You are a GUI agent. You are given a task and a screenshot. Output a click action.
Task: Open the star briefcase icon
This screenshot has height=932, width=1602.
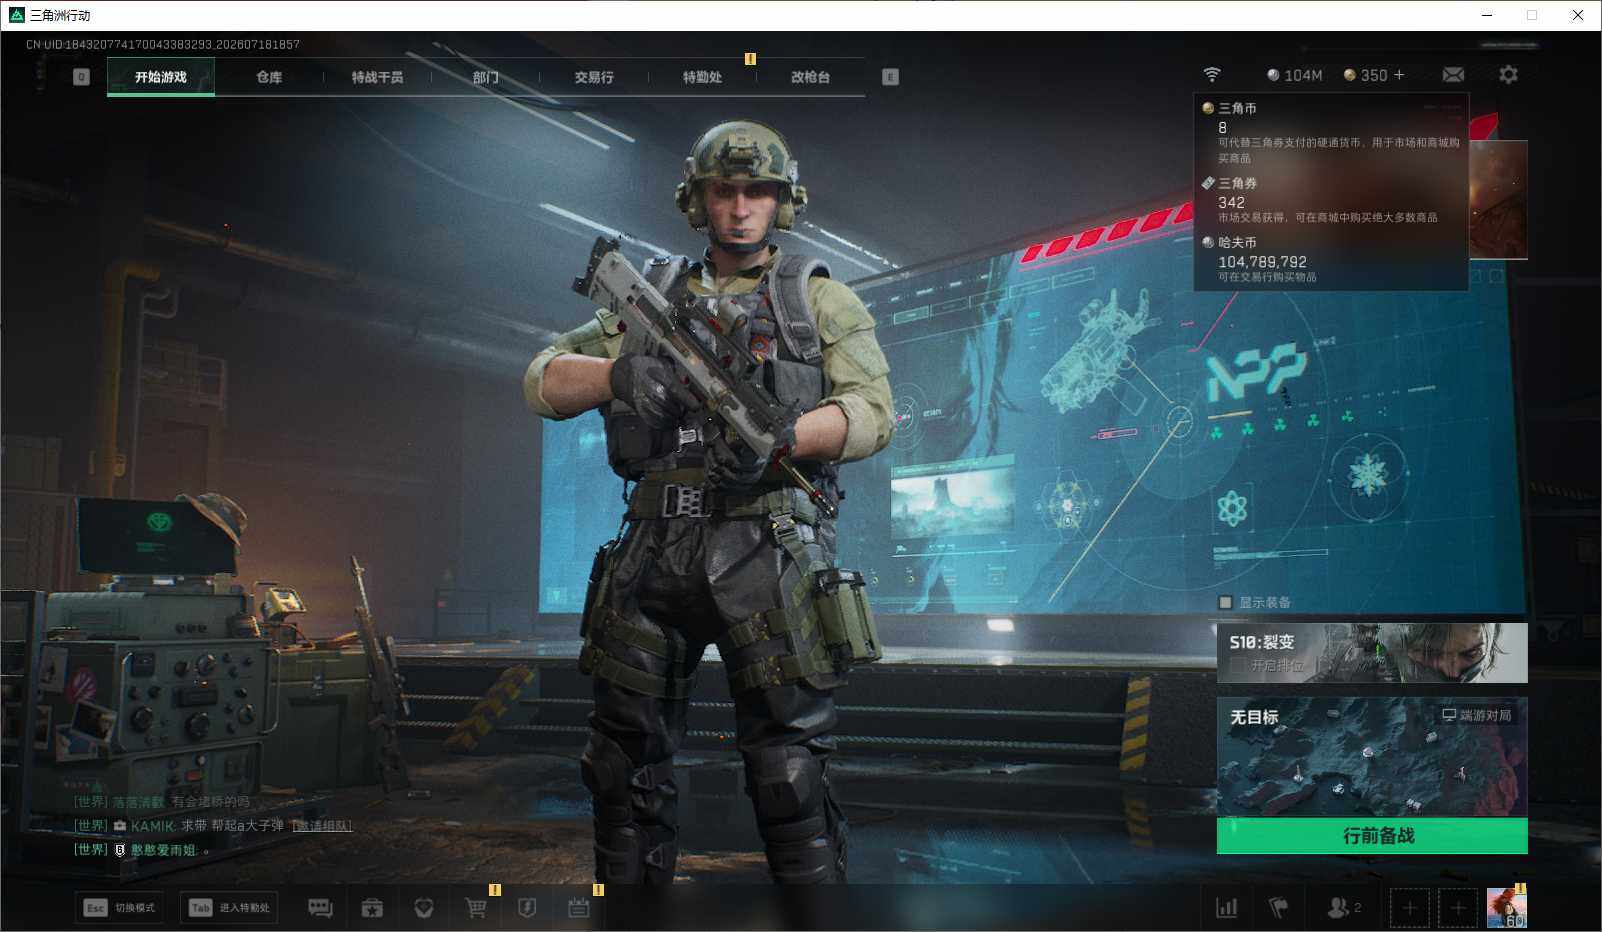(x=372, y=908)
